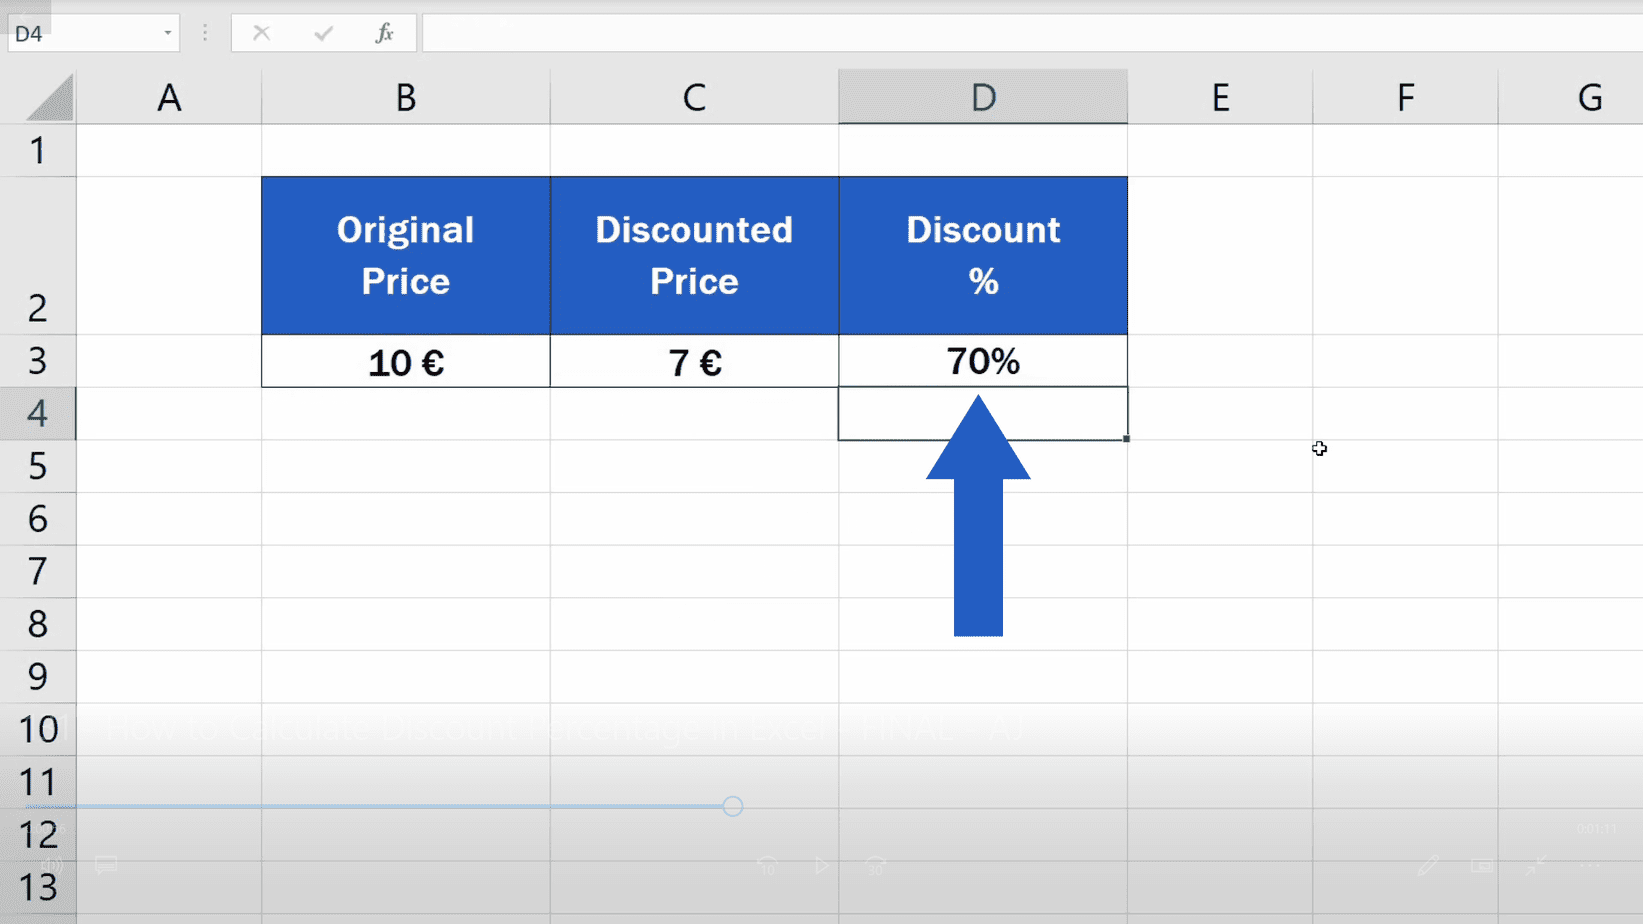Cancel entry using the X icon

pos(260,32)
